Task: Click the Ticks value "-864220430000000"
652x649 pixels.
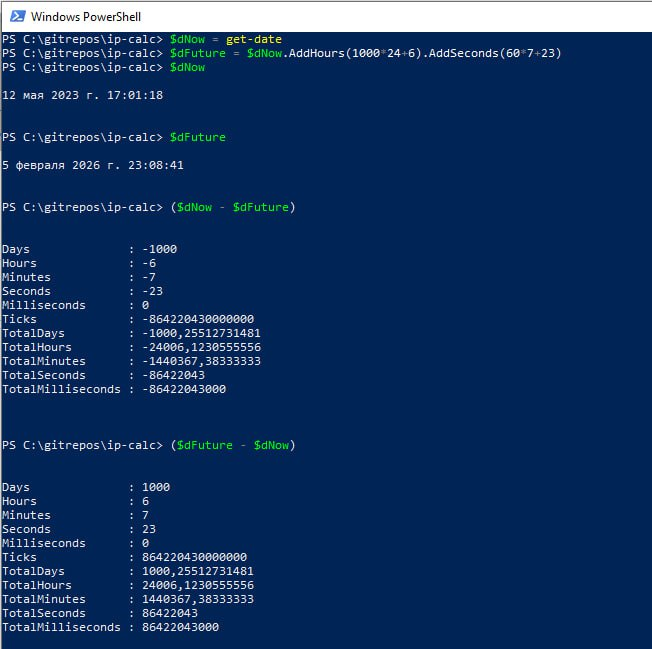Action: click(x=198, y=319)
